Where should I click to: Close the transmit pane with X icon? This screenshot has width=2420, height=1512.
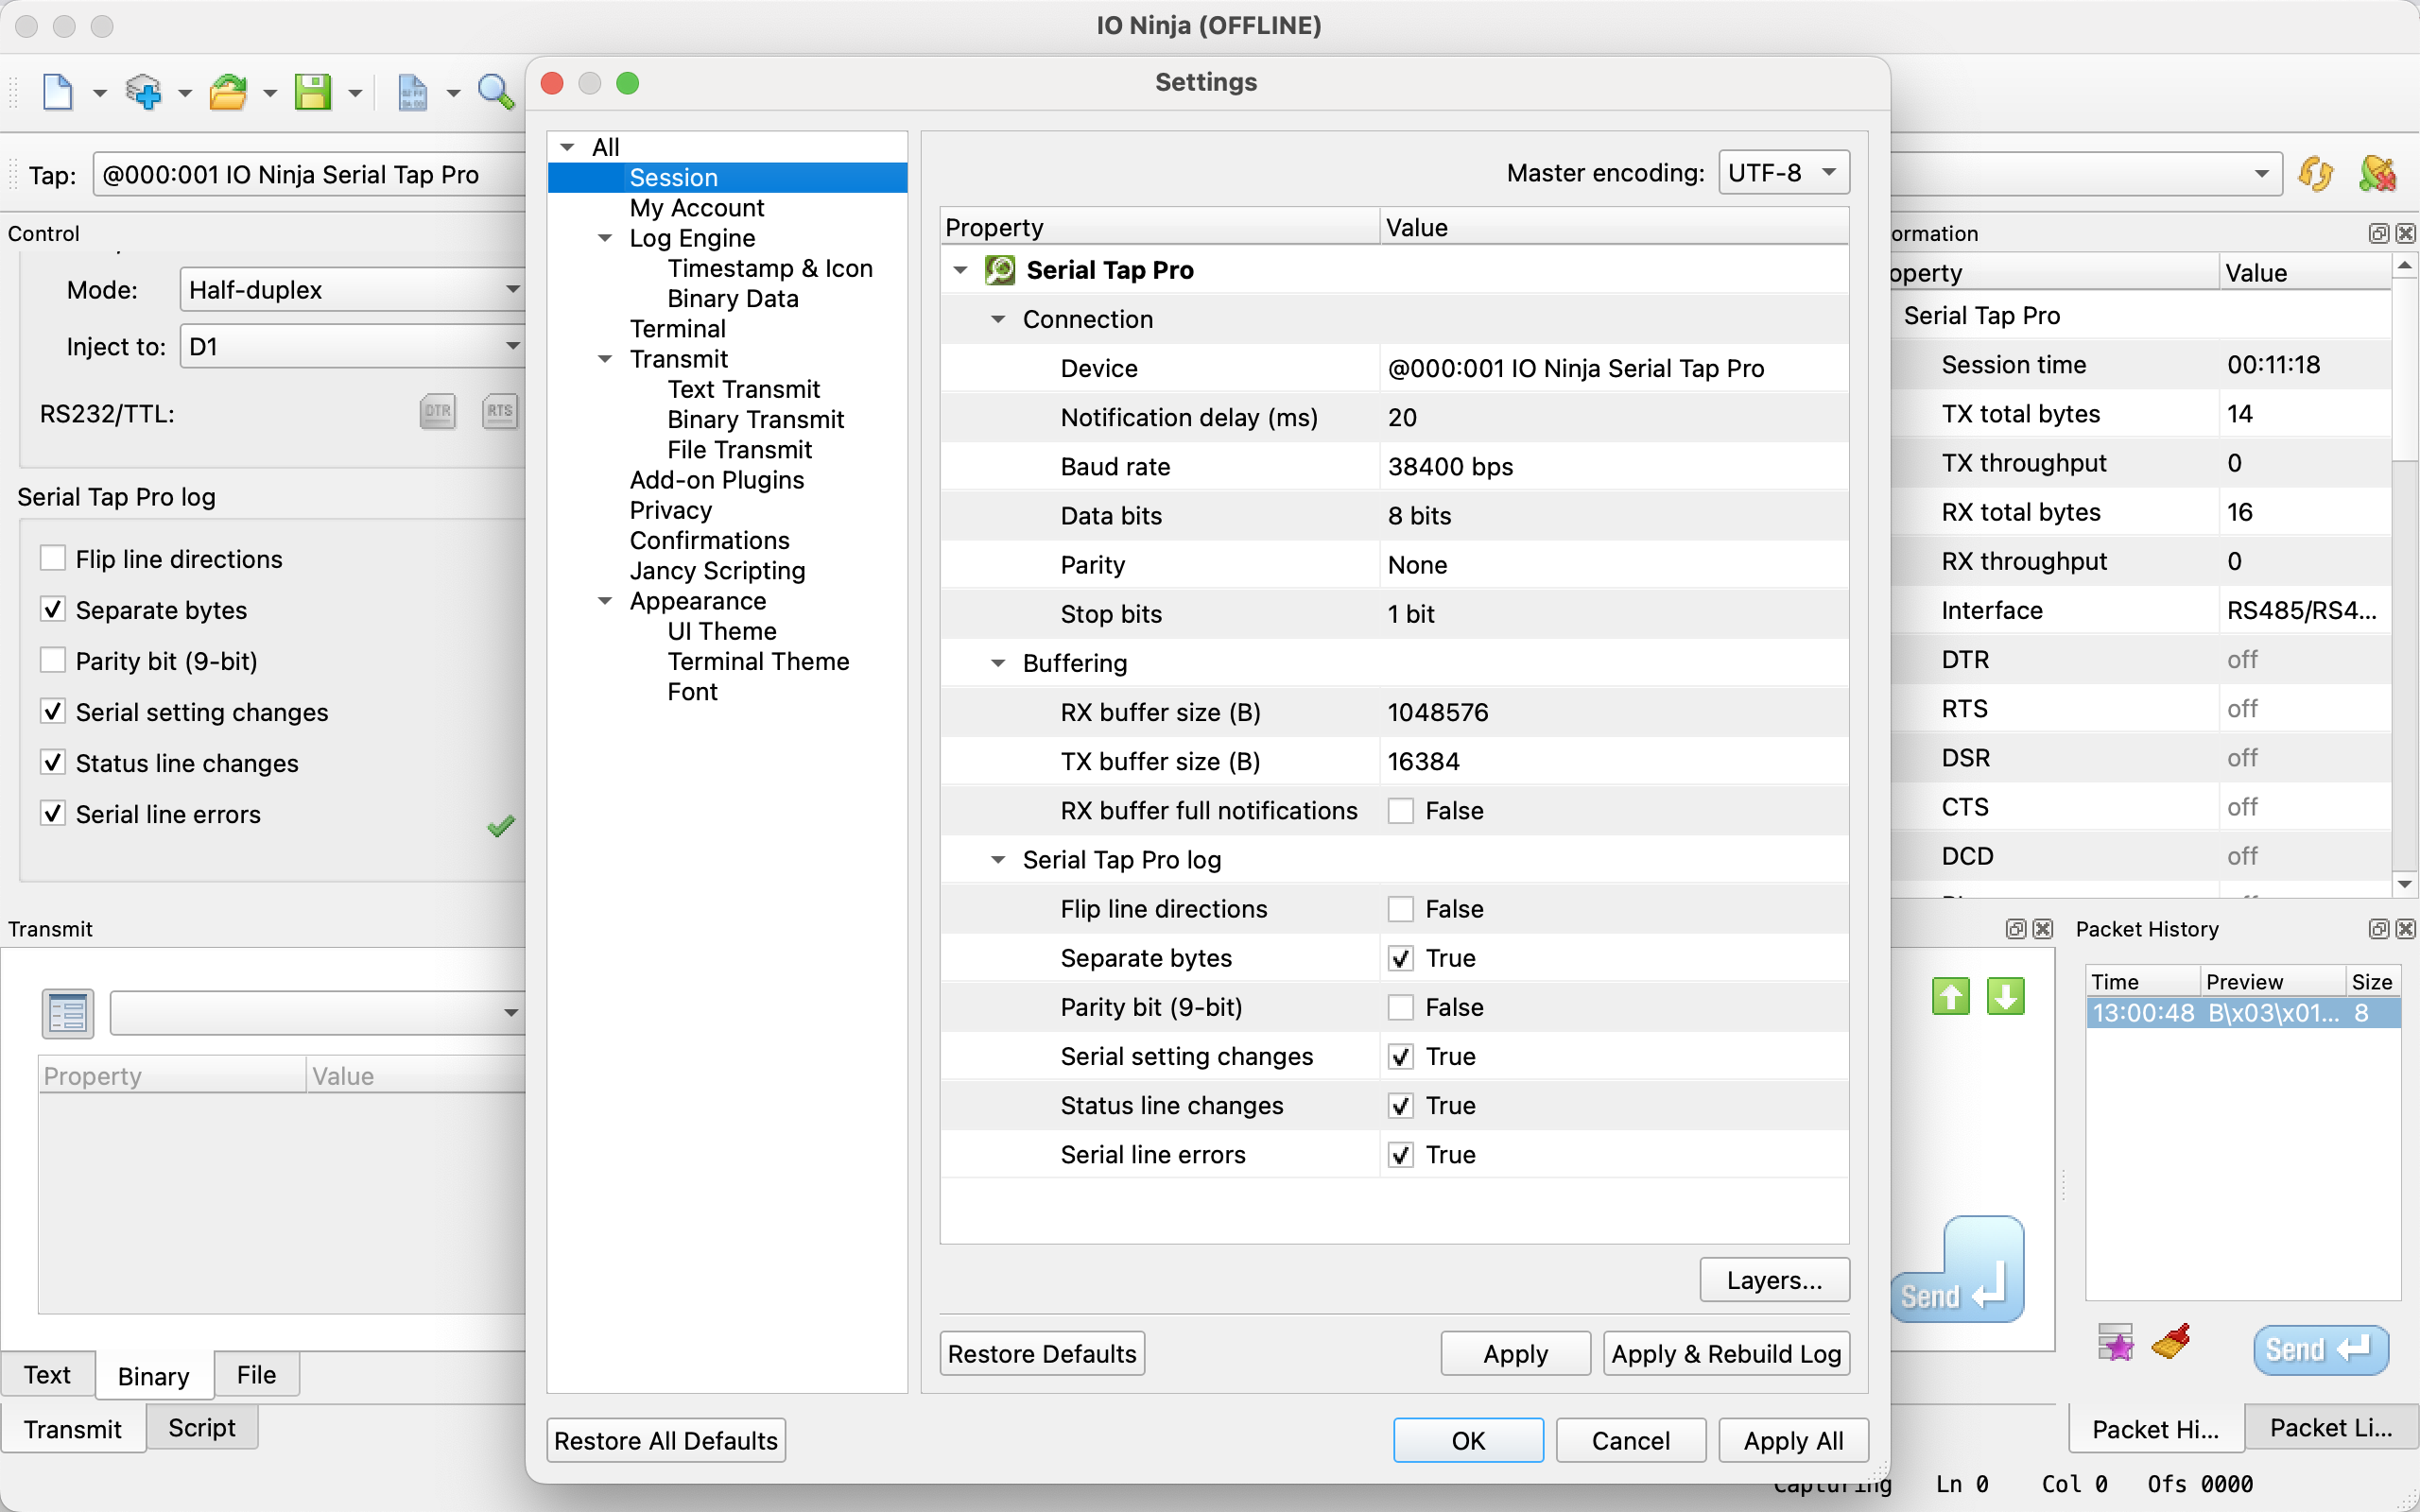tap(2042, 929)
